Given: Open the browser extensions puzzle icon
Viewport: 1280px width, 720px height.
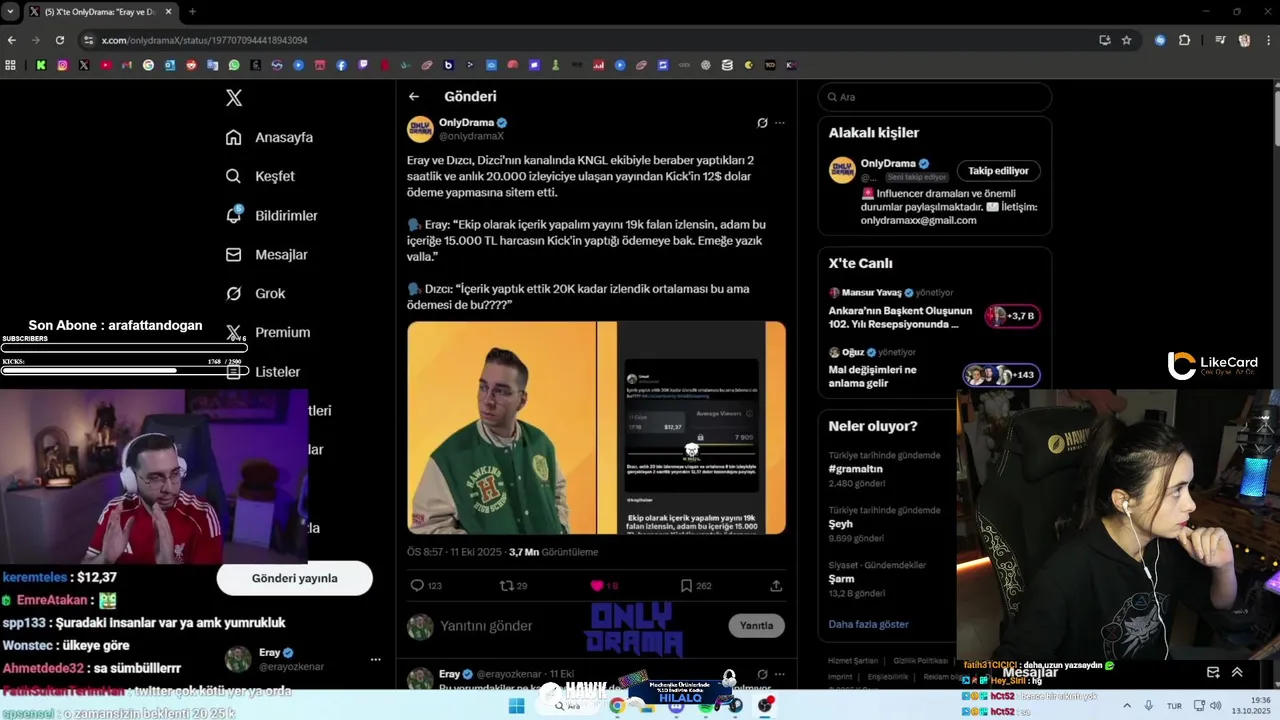Looking at the screenshot, I should click(x=1185, y=40).
